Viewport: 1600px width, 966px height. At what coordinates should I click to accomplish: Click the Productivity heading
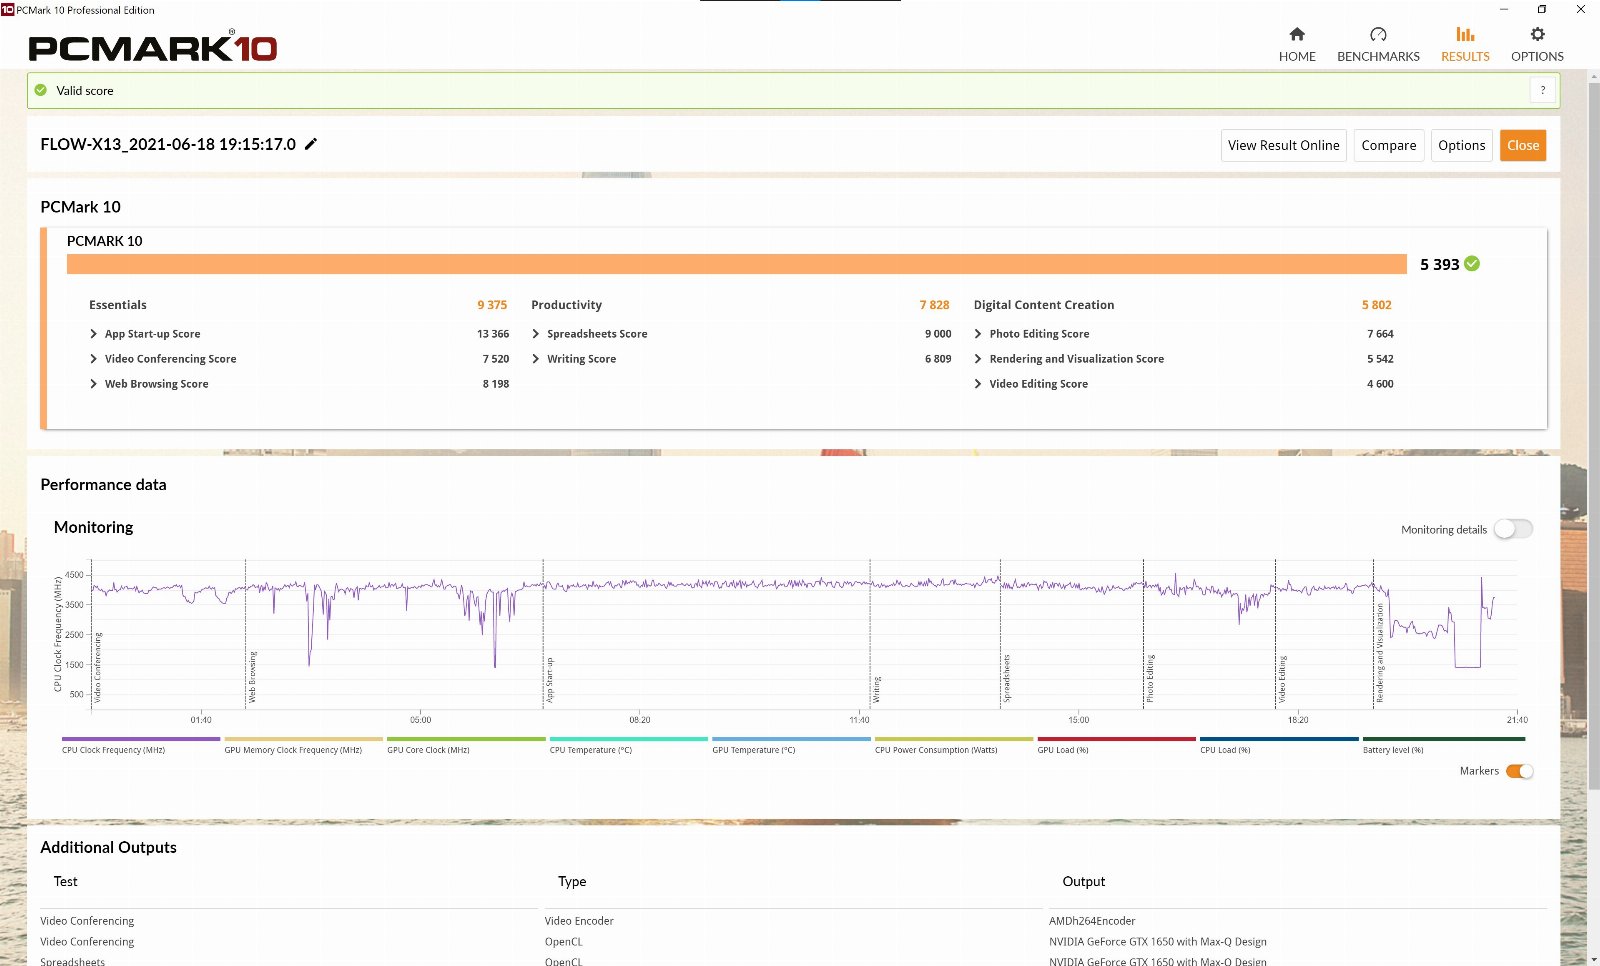[566, 305]
